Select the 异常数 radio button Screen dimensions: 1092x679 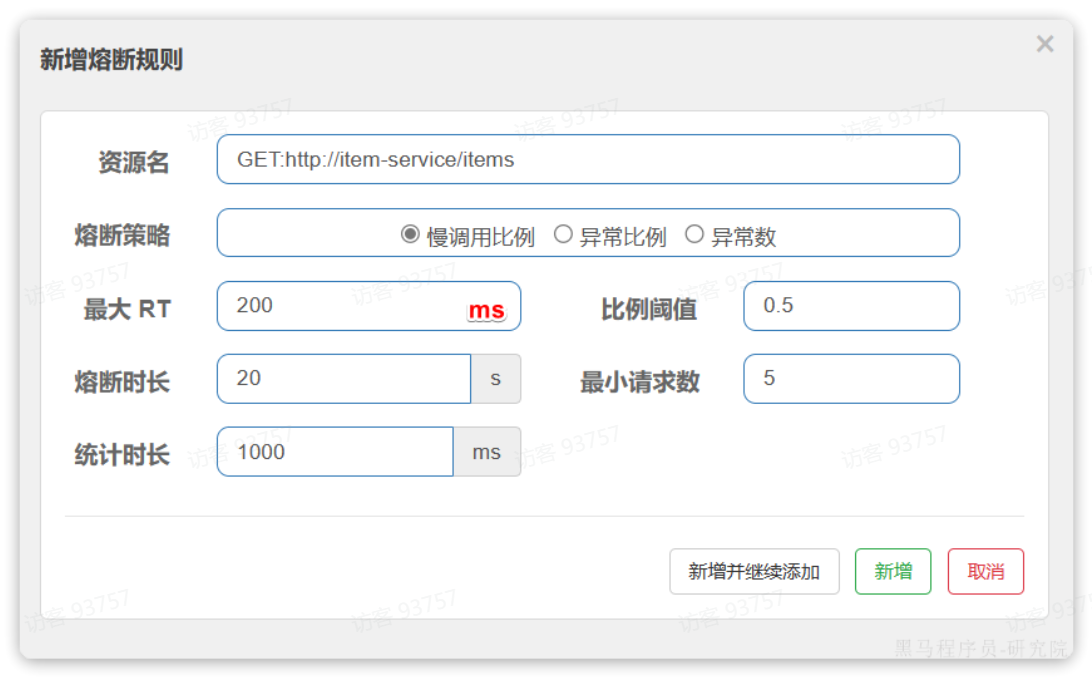(x=694, y=234)
